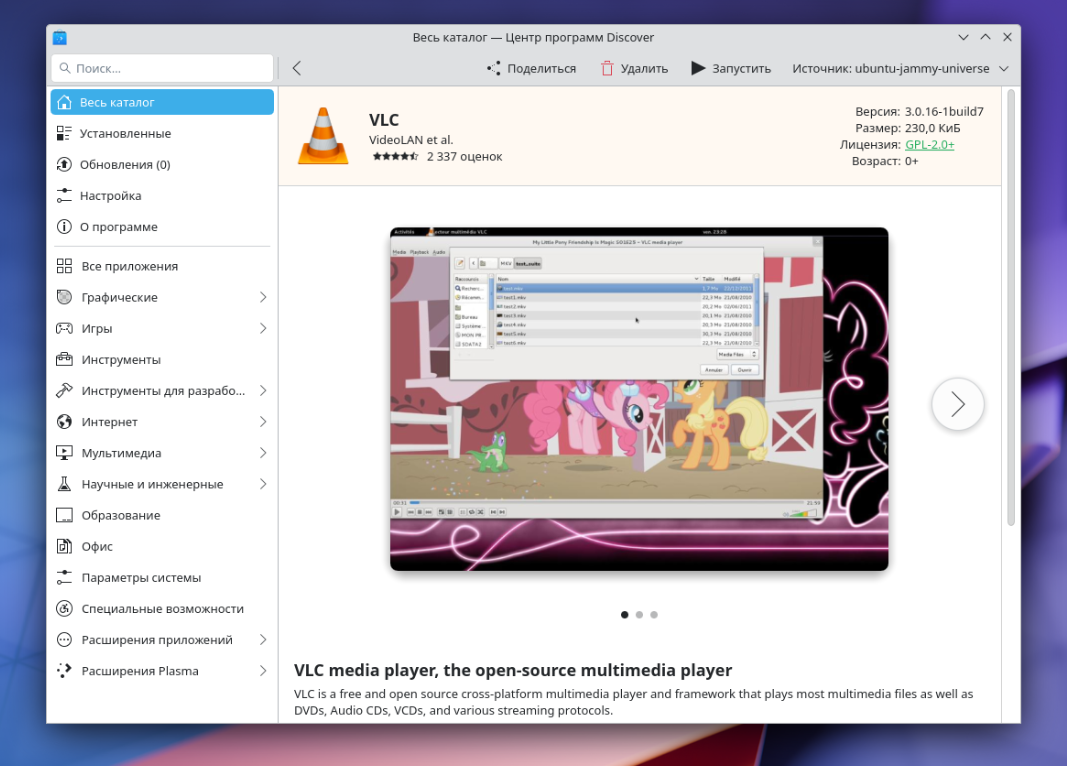Open the Настройка section
This screenshot has width=1067, height=766.
pyautogui.click(x=162, y=196)
